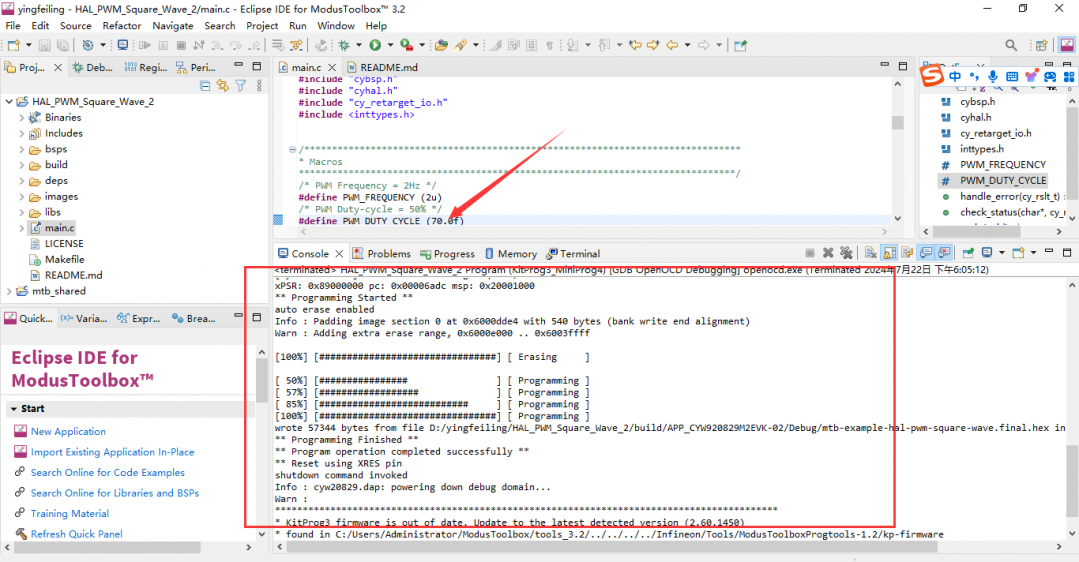
Task: Select PWM_FREQUENCY in the Outline view
Action: pos(1003,165)
